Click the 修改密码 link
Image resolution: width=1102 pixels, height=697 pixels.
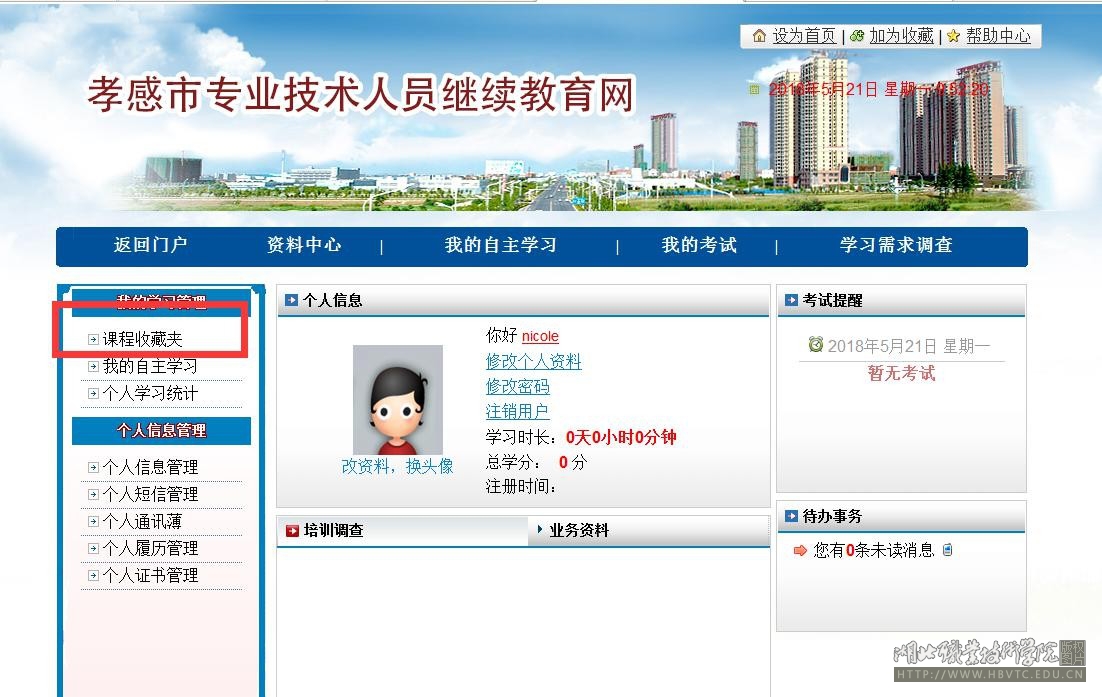(x=517, y=387)
